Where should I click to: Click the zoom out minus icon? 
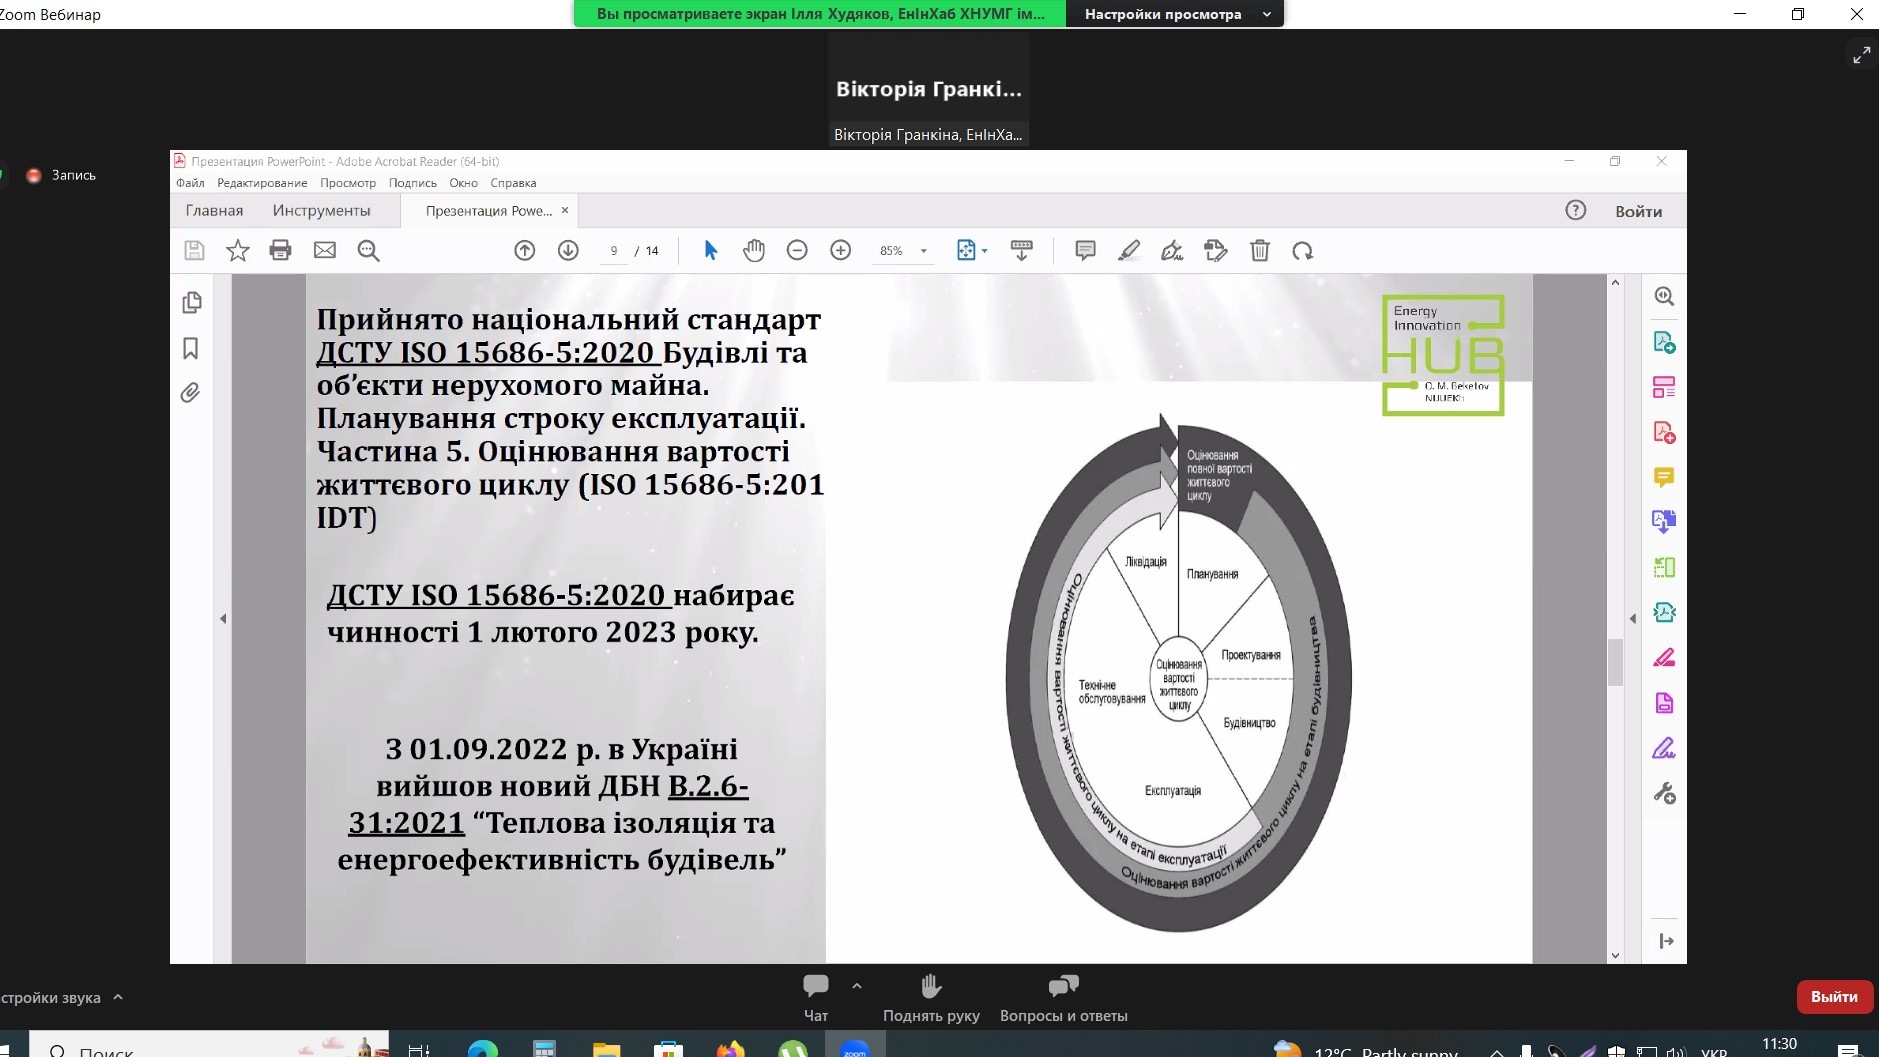tap(797, 250)
